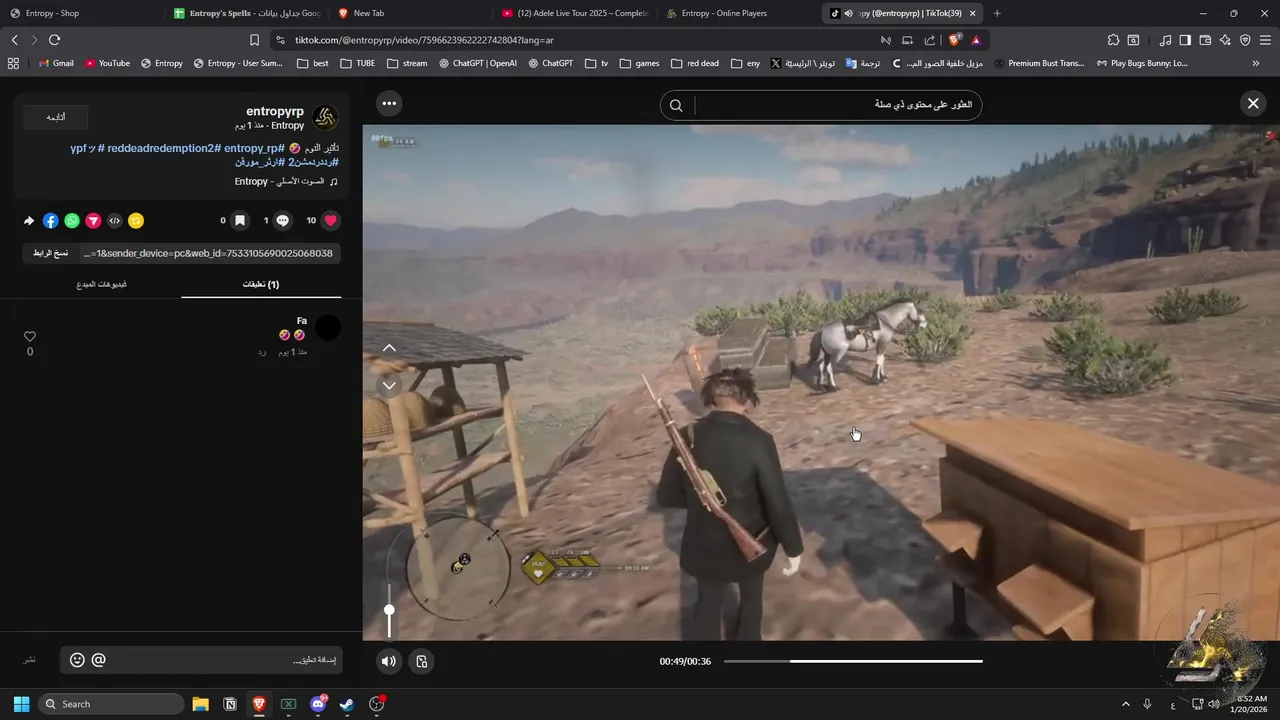Open Steam from the taskbar
The height and width of the screenshot is (720, 1280).
pyautogui.click(x=347, y=704)
